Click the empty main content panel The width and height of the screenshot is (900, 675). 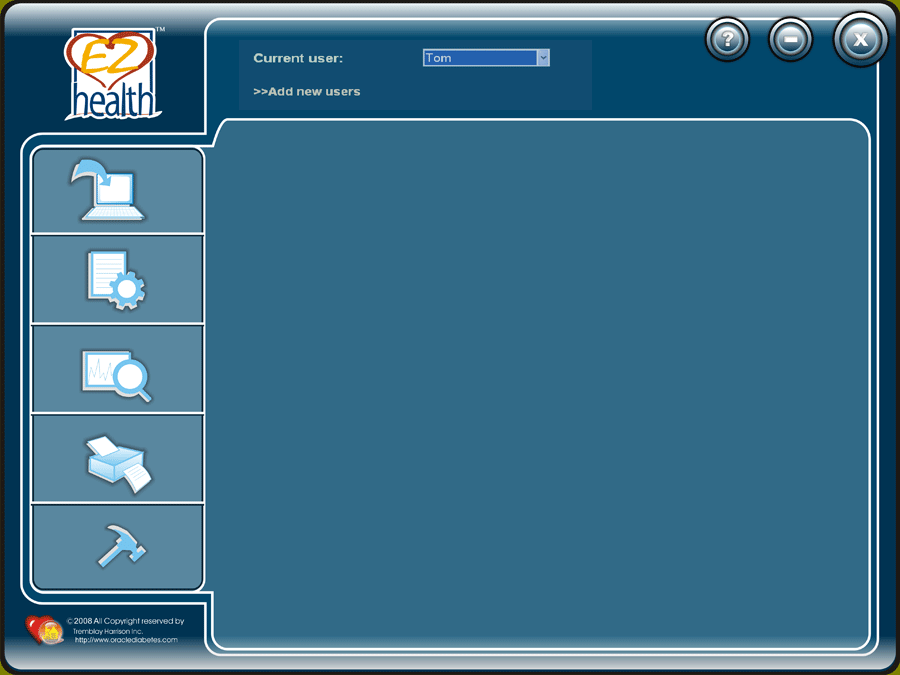[540, 385]
